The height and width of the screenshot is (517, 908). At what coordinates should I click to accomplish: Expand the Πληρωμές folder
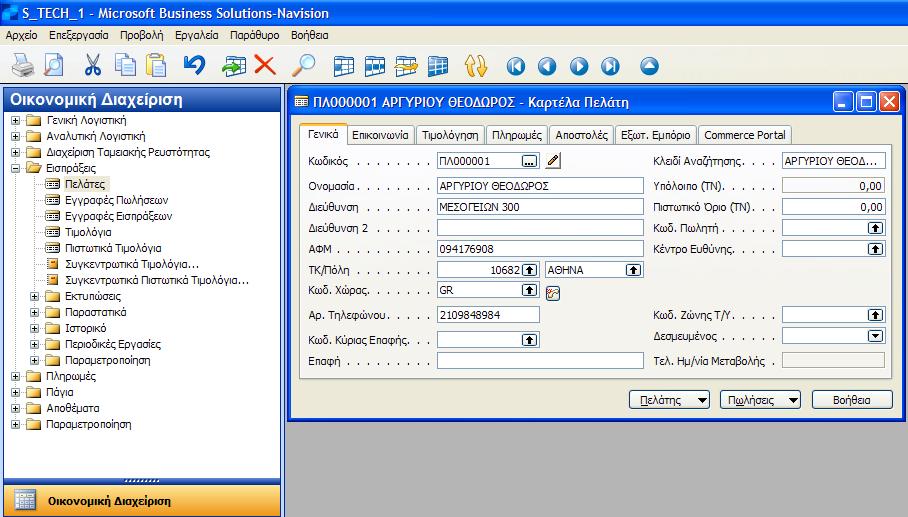(x=15, y=376)
